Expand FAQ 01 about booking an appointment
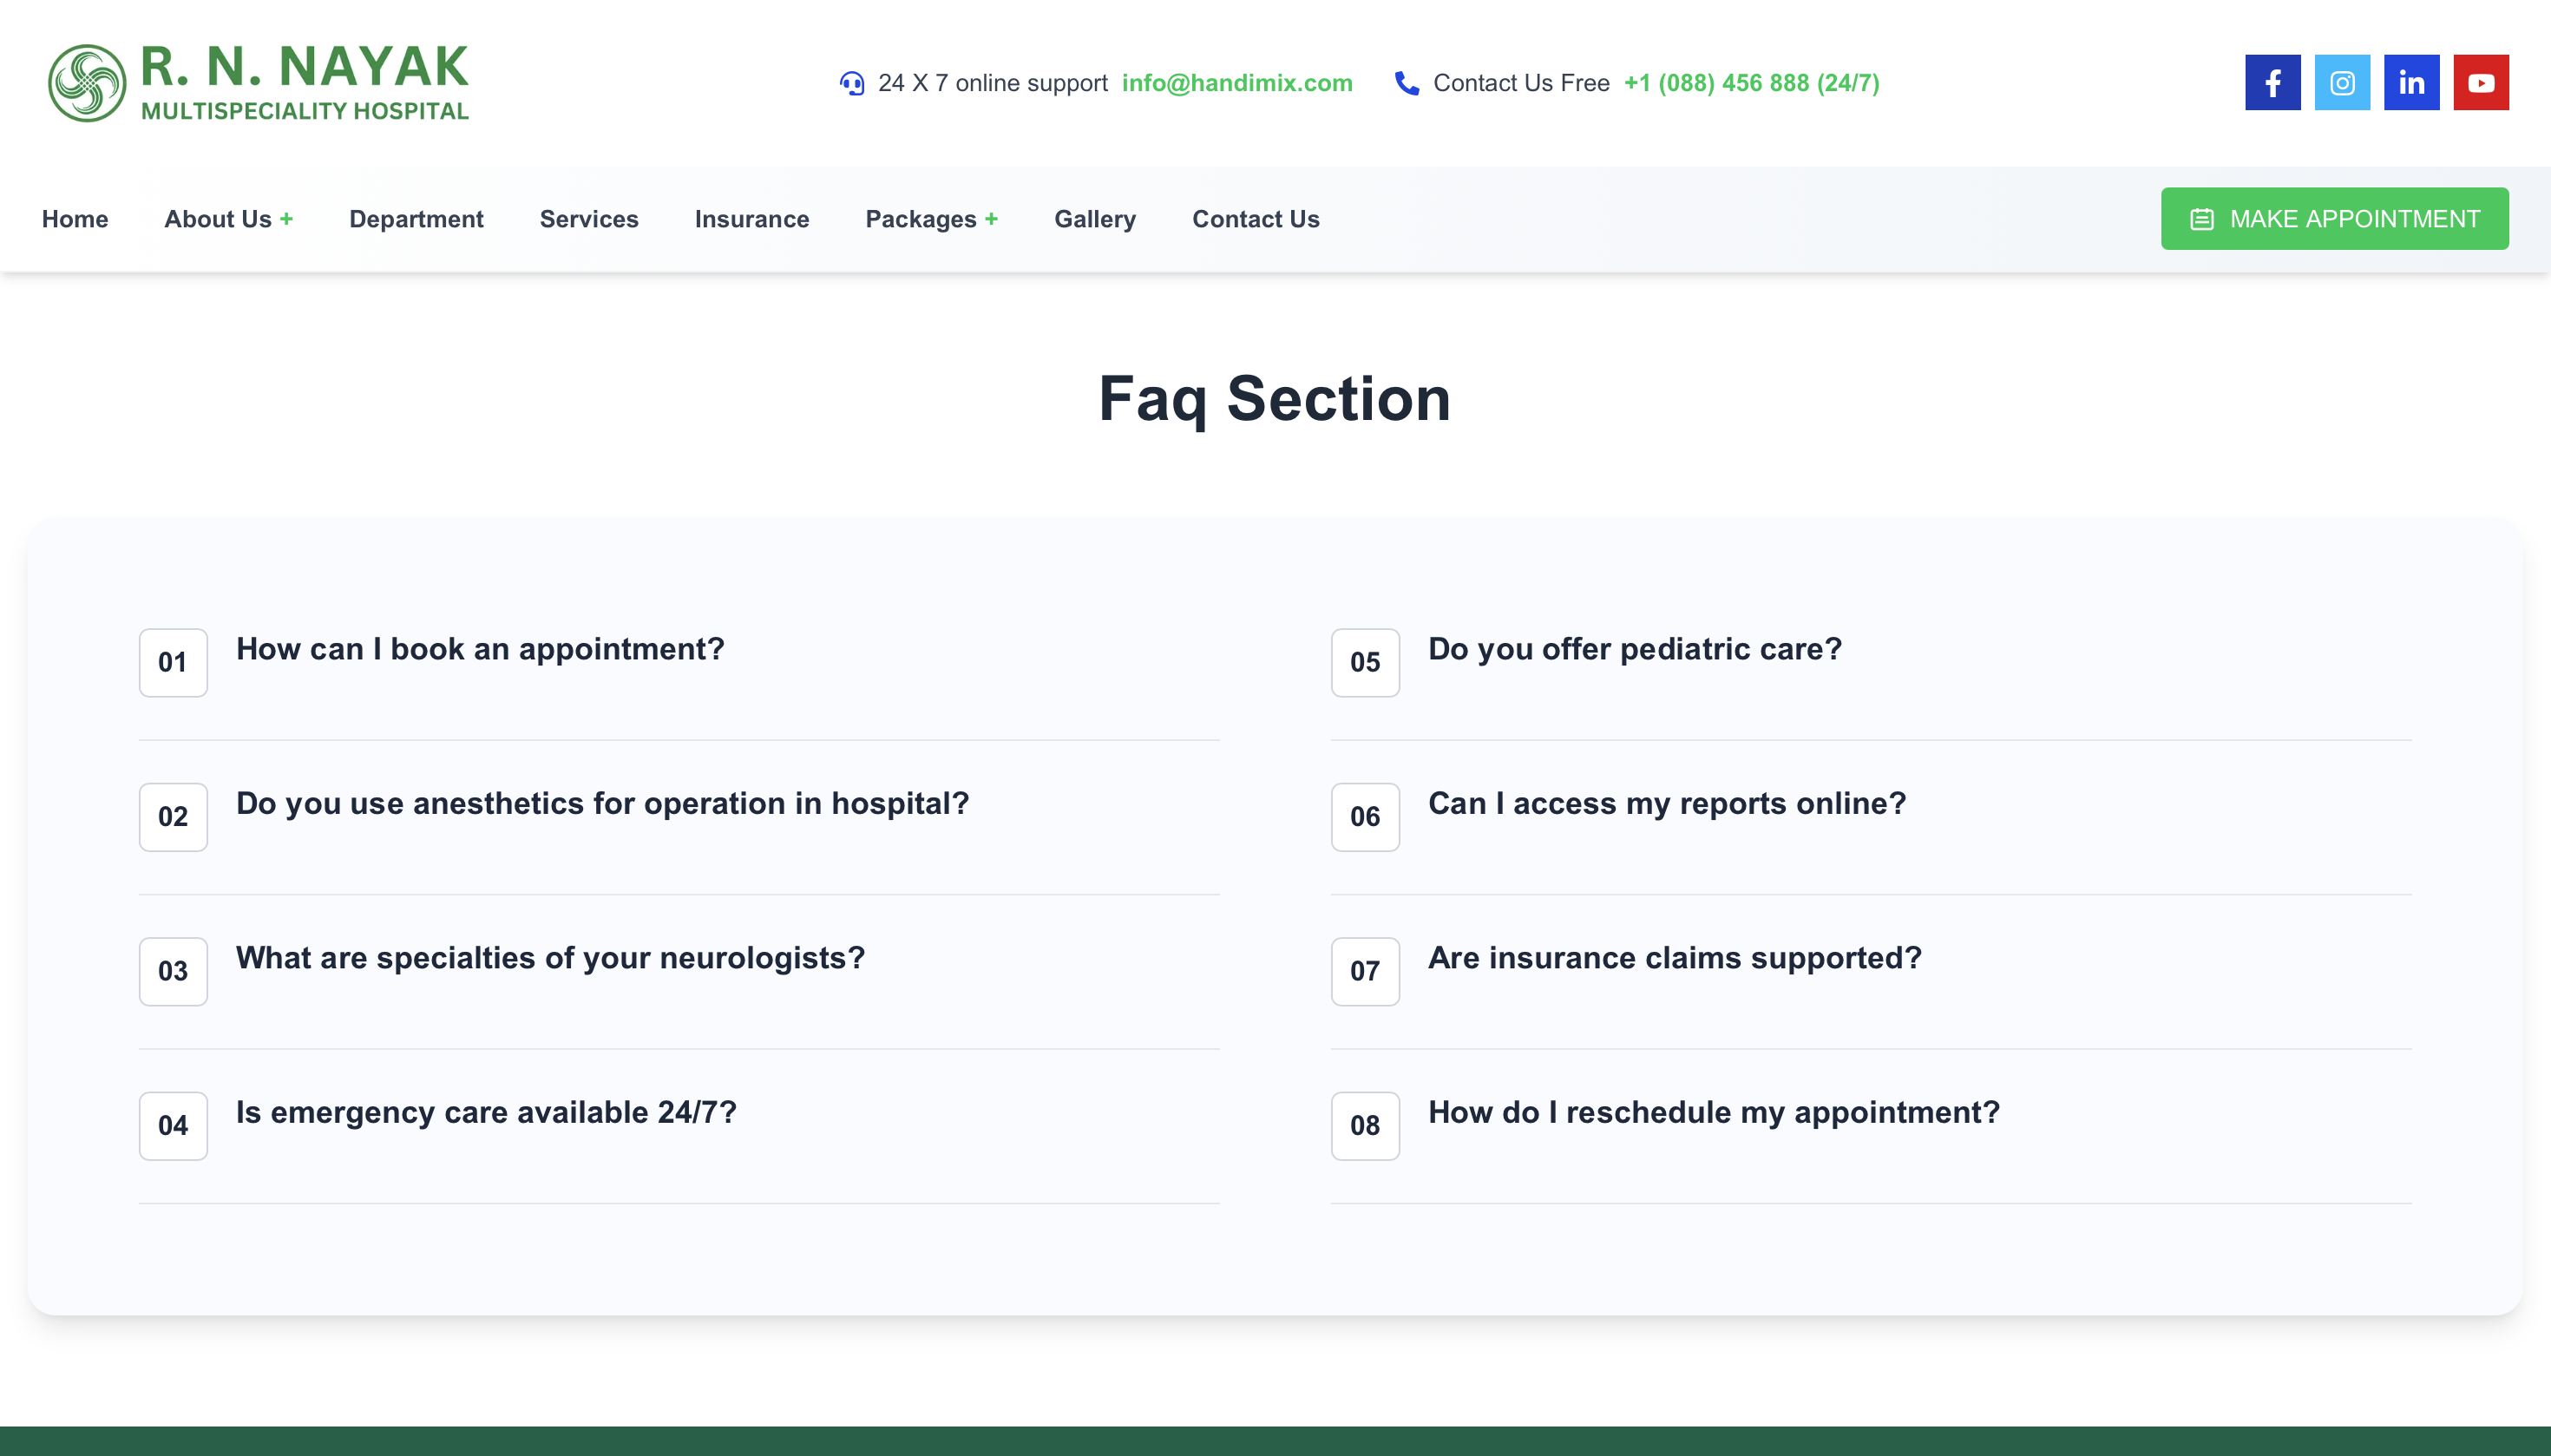 pyautogui.click(x=480, y=649)
